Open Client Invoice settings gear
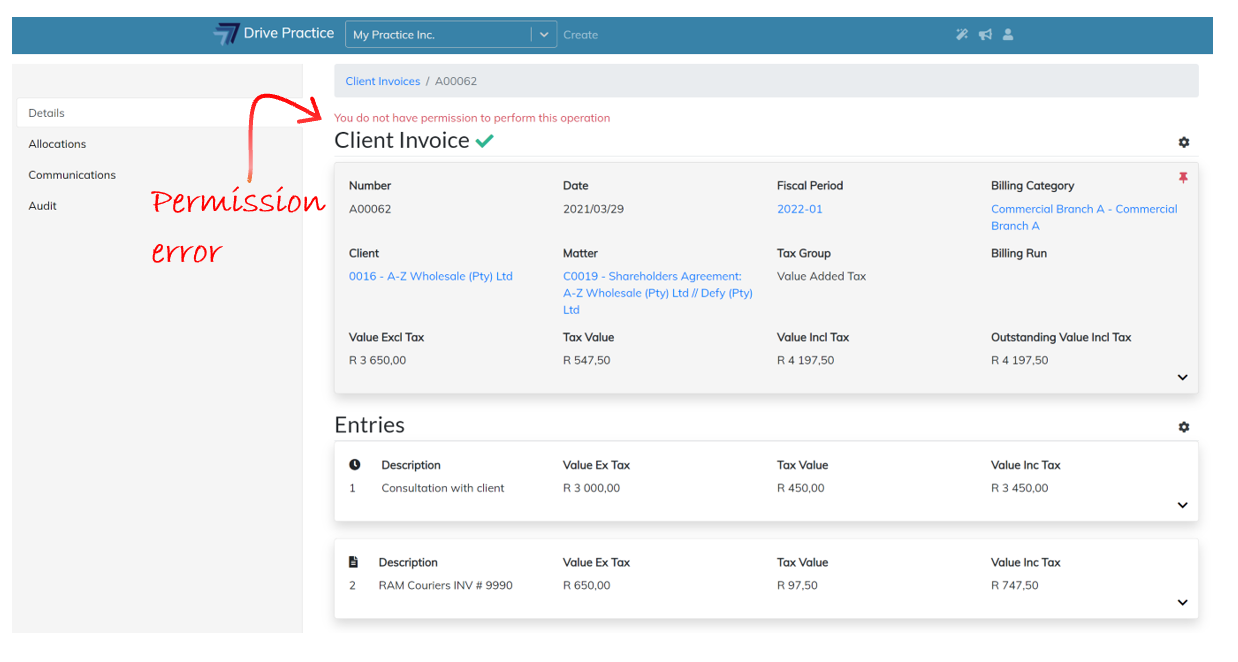1238x662 pixels. (x=1184, y=143)
